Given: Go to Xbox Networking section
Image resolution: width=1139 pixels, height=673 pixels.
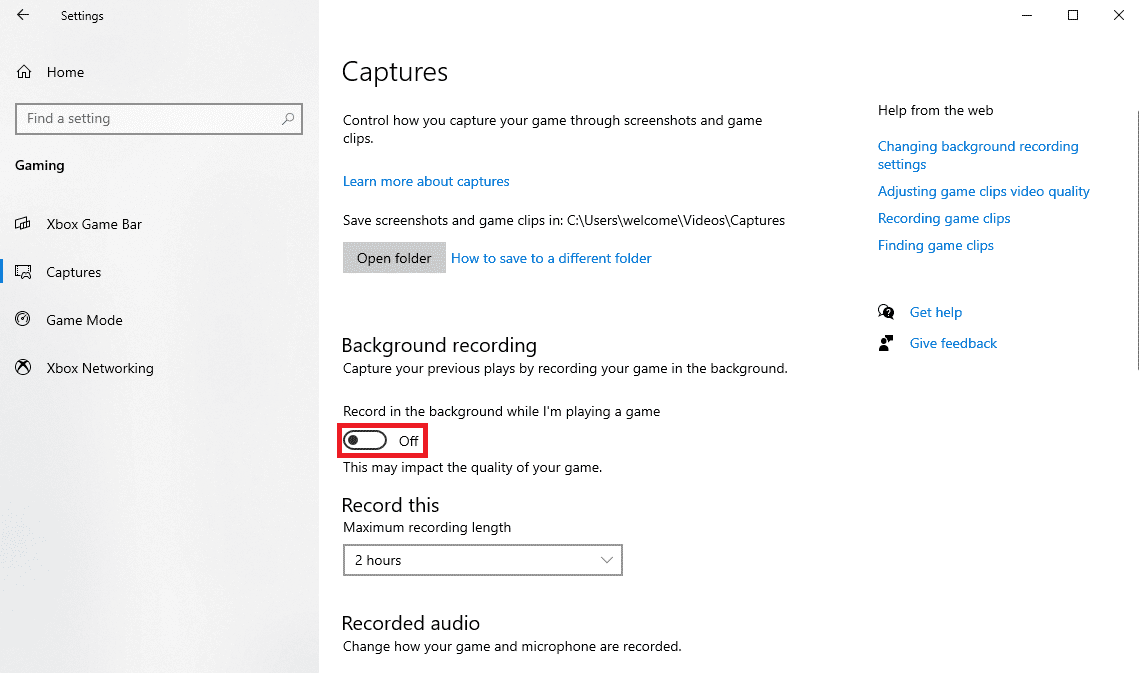Looking at the screenshot, I should 100,368.
